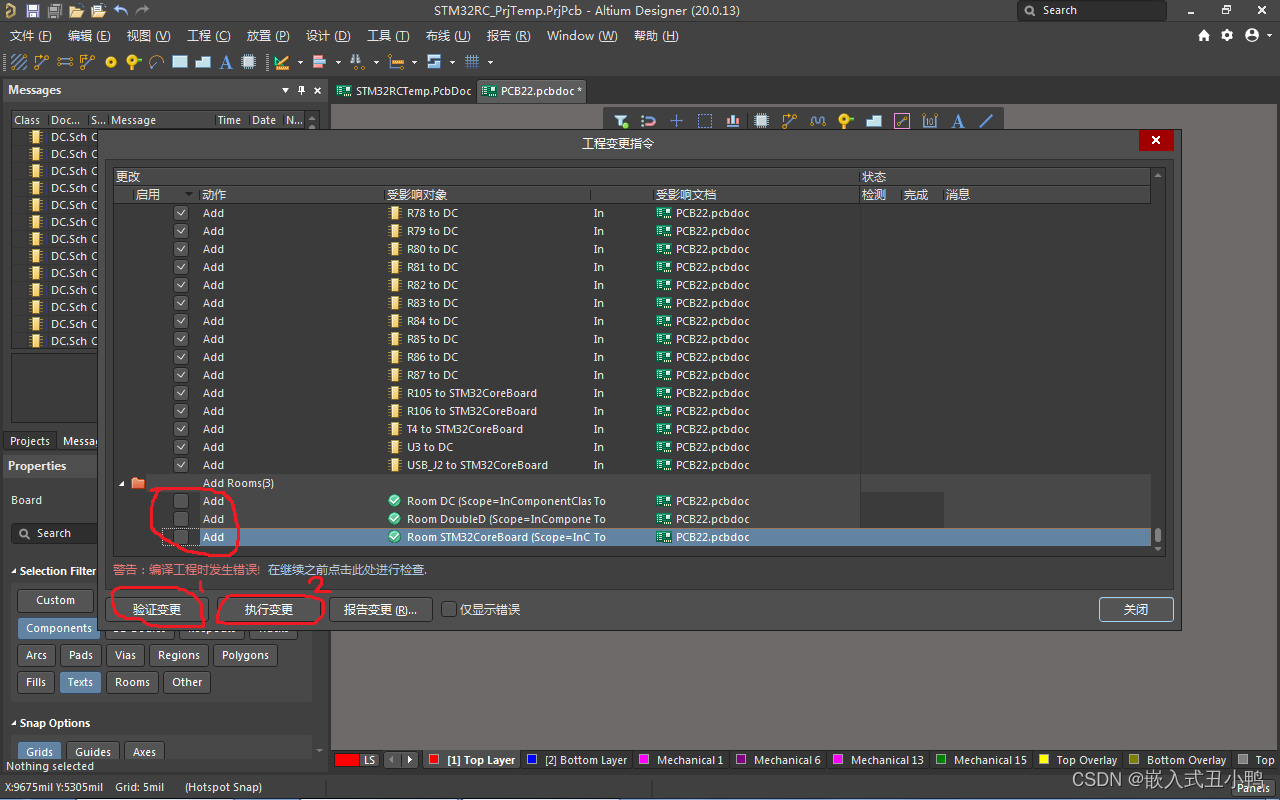Open the 设计 (D) menu
Screen dimensions: 1280x800
328,36
